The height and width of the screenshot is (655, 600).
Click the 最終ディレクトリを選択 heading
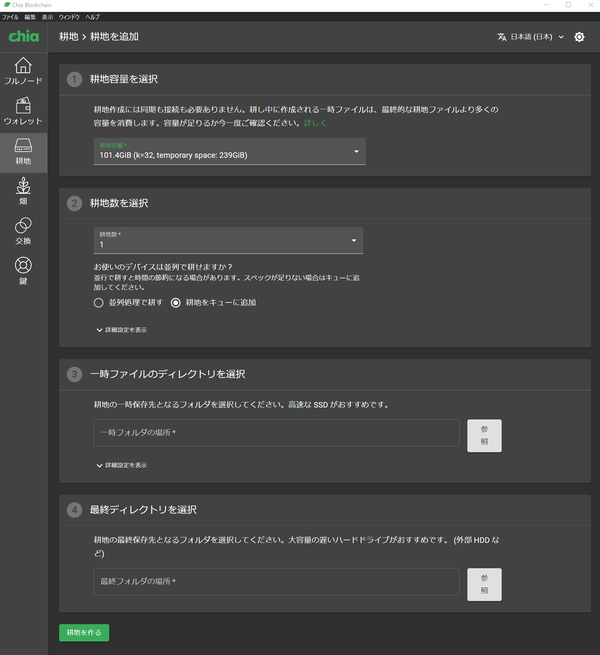(143, 510)
